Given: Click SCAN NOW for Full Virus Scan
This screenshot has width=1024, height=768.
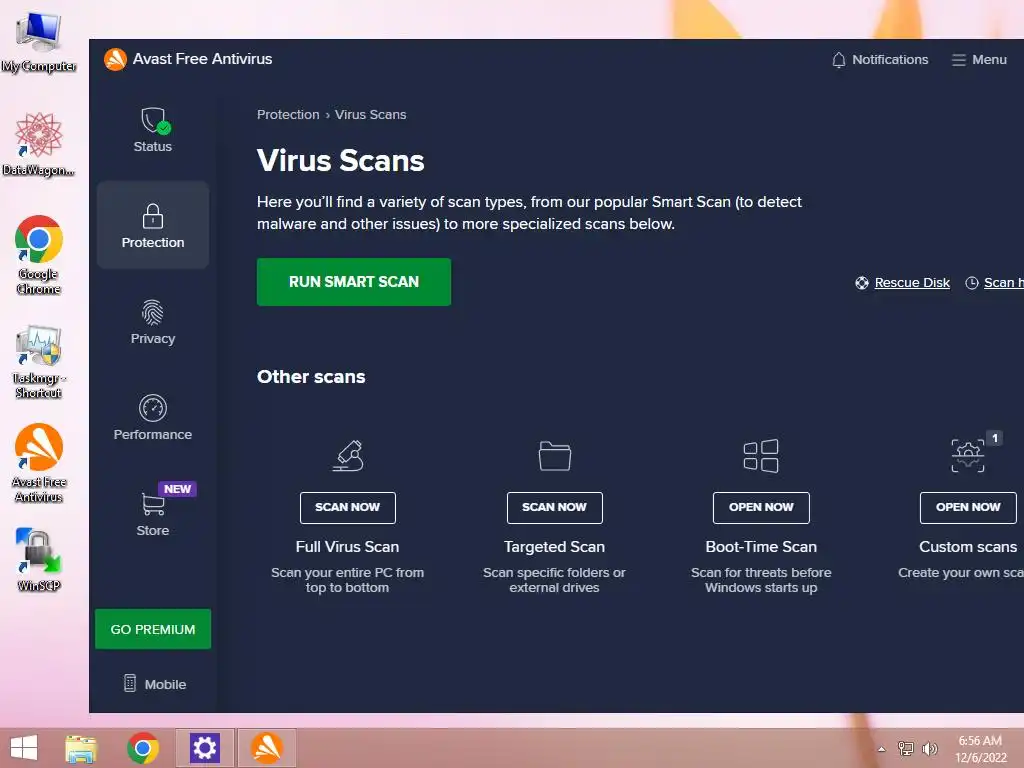Looking at the screenshot, I should click(348, 507).
